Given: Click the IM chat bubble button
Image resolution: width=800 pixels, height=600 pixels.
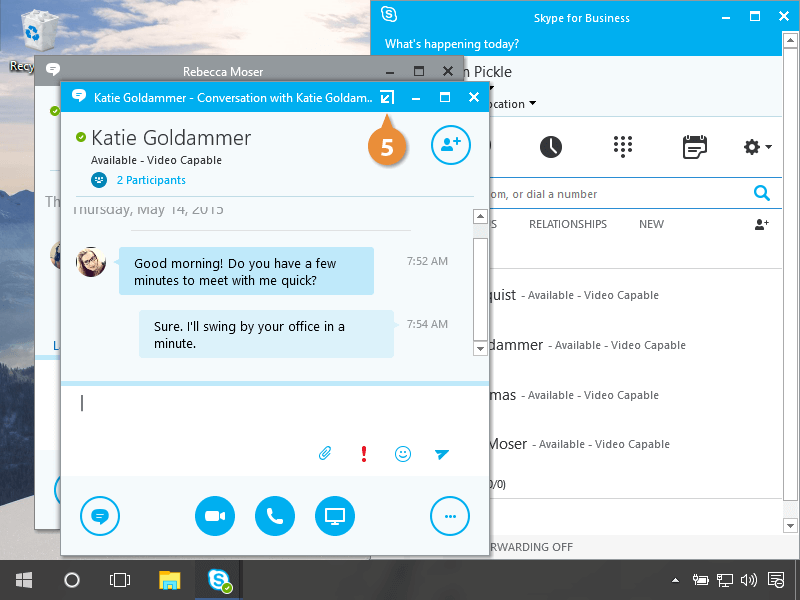Looking at the screenshot, I should coord(100,516).
